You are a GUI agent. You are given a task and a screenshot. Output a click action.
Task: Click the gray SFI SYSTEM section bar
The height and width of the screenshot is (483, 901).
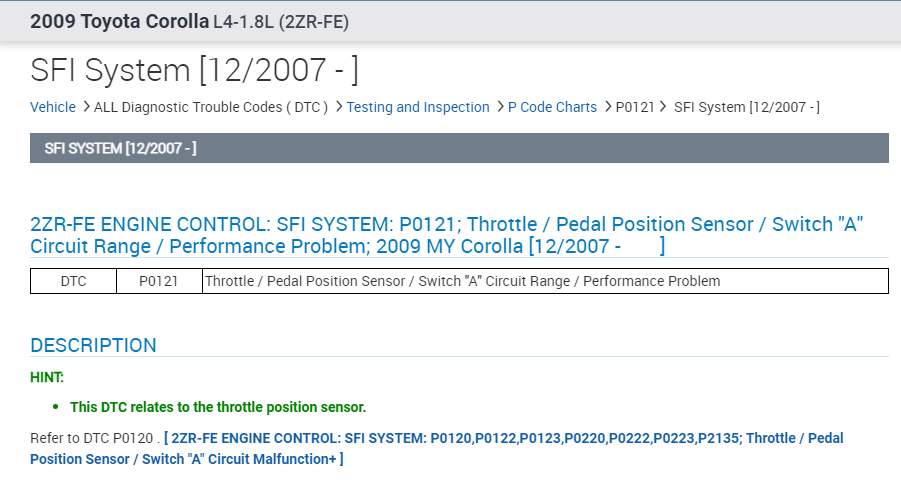(x=459, y=148)
